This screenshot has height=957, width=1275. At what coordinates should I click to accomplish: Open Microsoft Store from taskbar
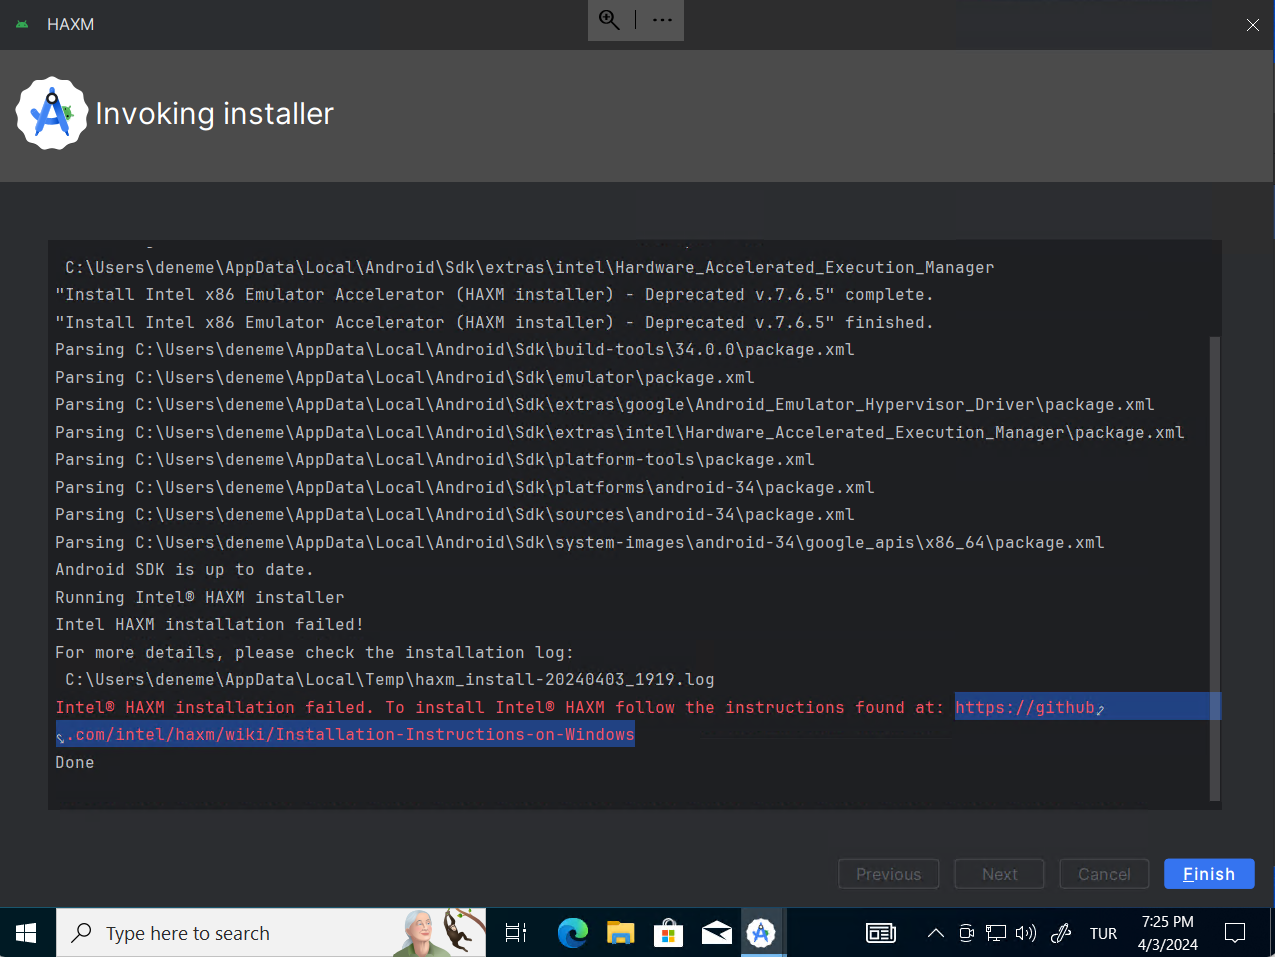[668, 933]
